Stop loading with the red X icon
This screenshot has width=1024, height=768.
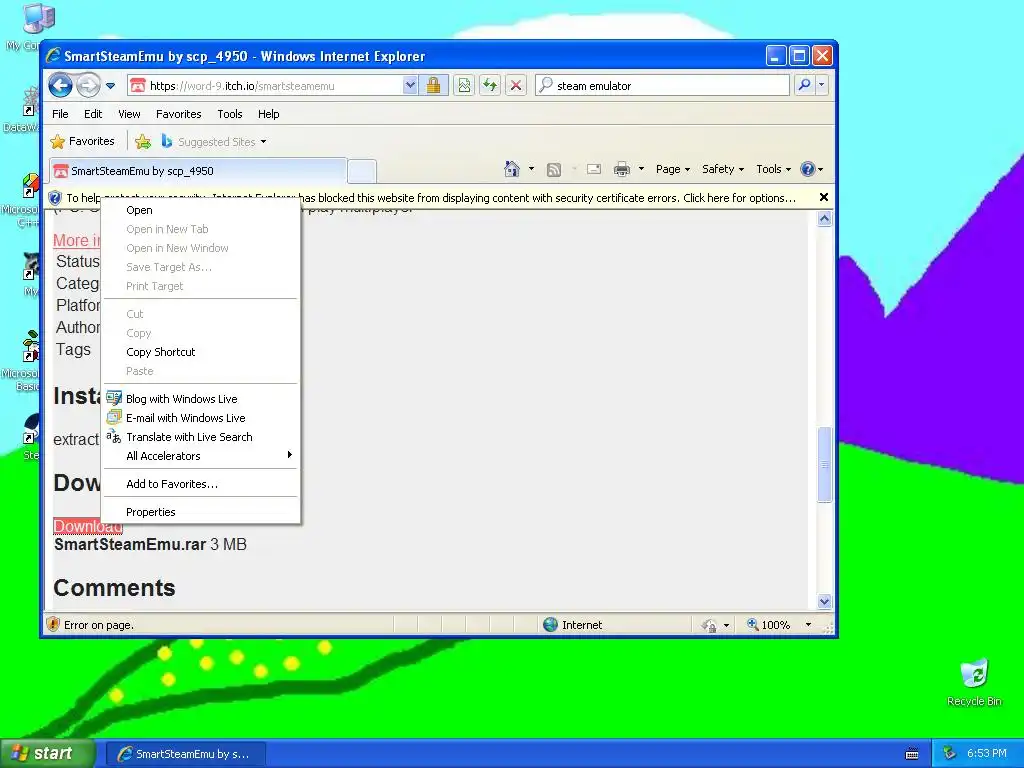click(x=516, y=86)
